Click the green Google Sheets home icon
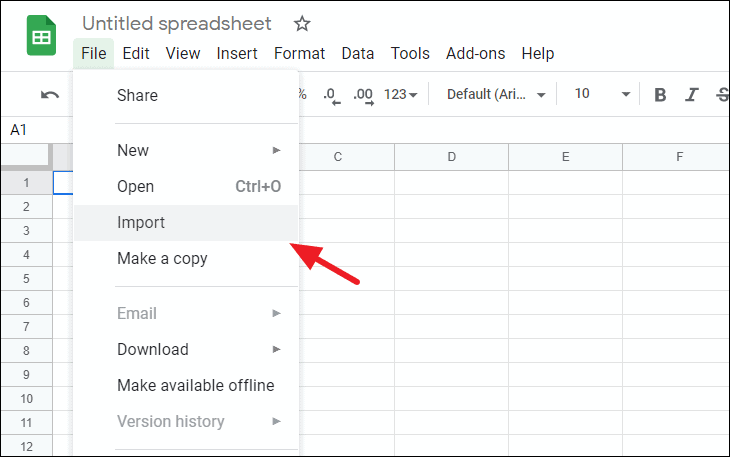The width and height of the screenshot is (730, 457). [42, 39]
